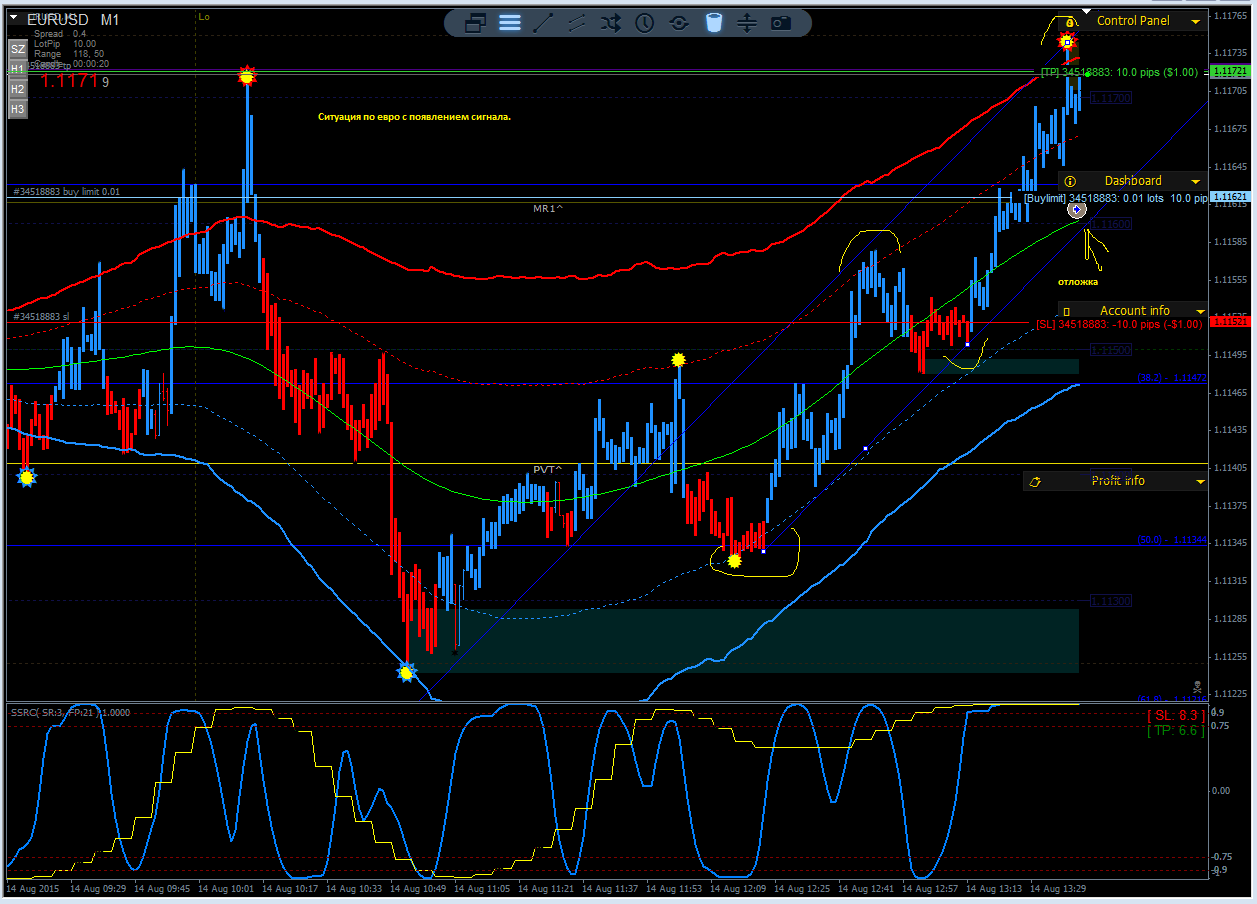Open the clock tool in toolbar
This screenshot has width=1257, height=904.
pos(645,23)
